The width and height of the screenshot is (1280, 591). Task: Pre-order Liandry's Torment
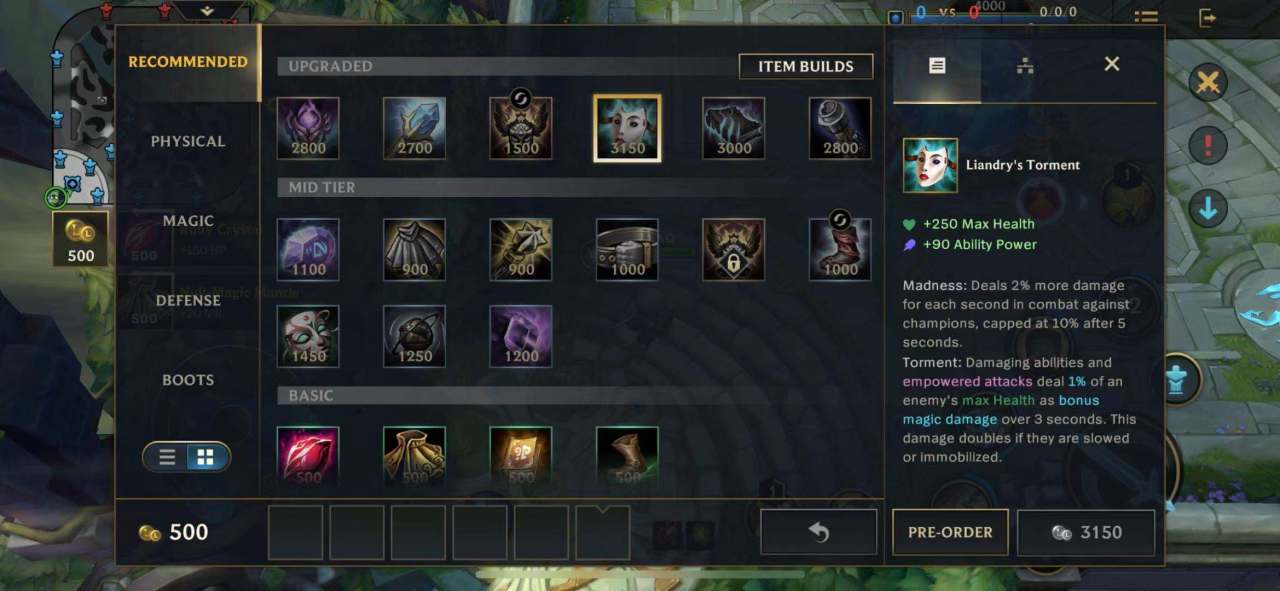pyautogui.click(x=950, y=532)
